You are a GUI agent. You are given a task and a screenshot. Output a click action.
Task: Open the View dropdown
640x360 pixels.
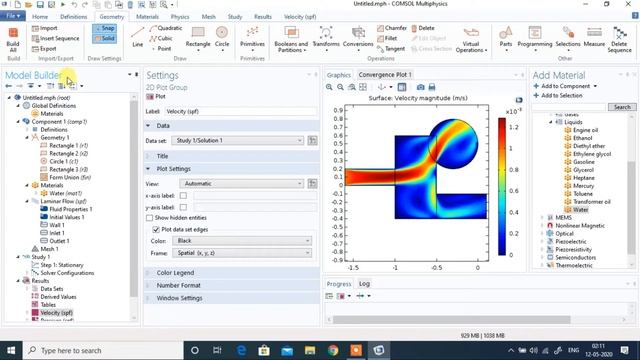(x=242, y=184)
